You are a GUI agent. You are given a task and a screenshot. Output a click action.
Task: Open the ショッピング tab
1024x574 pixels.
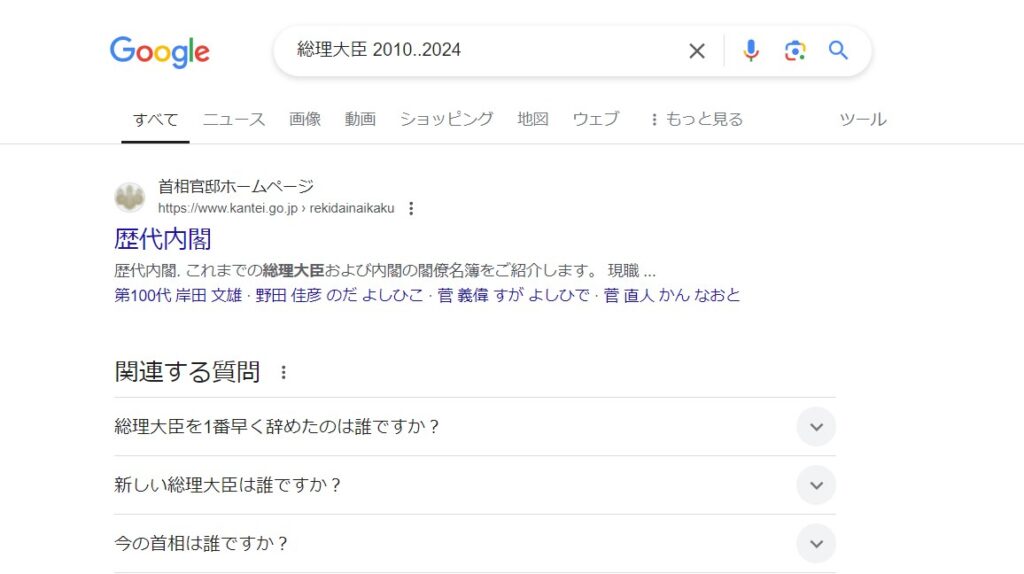point(446,119)
